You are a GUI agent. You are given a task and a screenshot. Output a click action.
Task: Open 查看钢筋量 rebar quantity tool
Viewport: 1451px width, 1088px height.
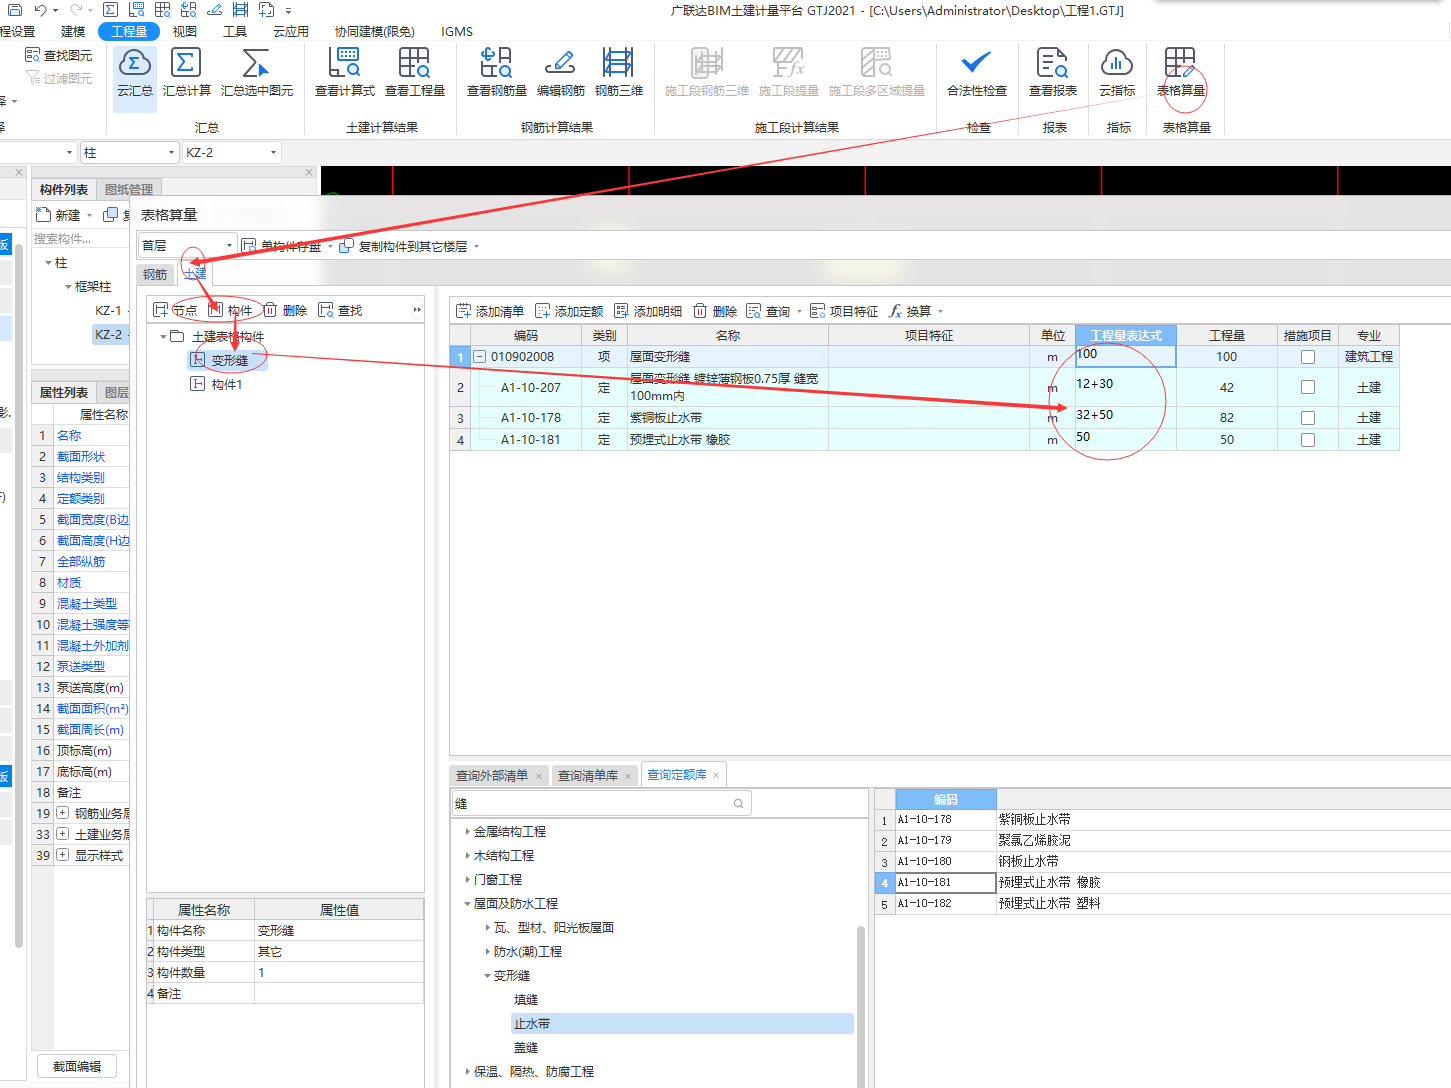pyautogui.click(x=496, y=73)
